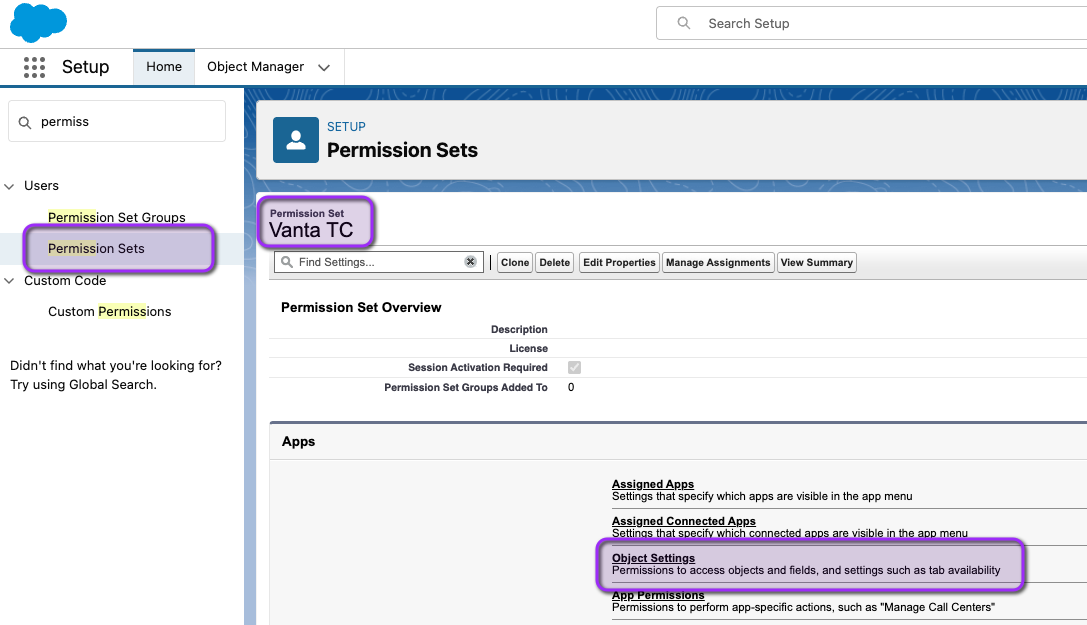
Task: Open the Object Settings link
Action: tap(653, 558)
